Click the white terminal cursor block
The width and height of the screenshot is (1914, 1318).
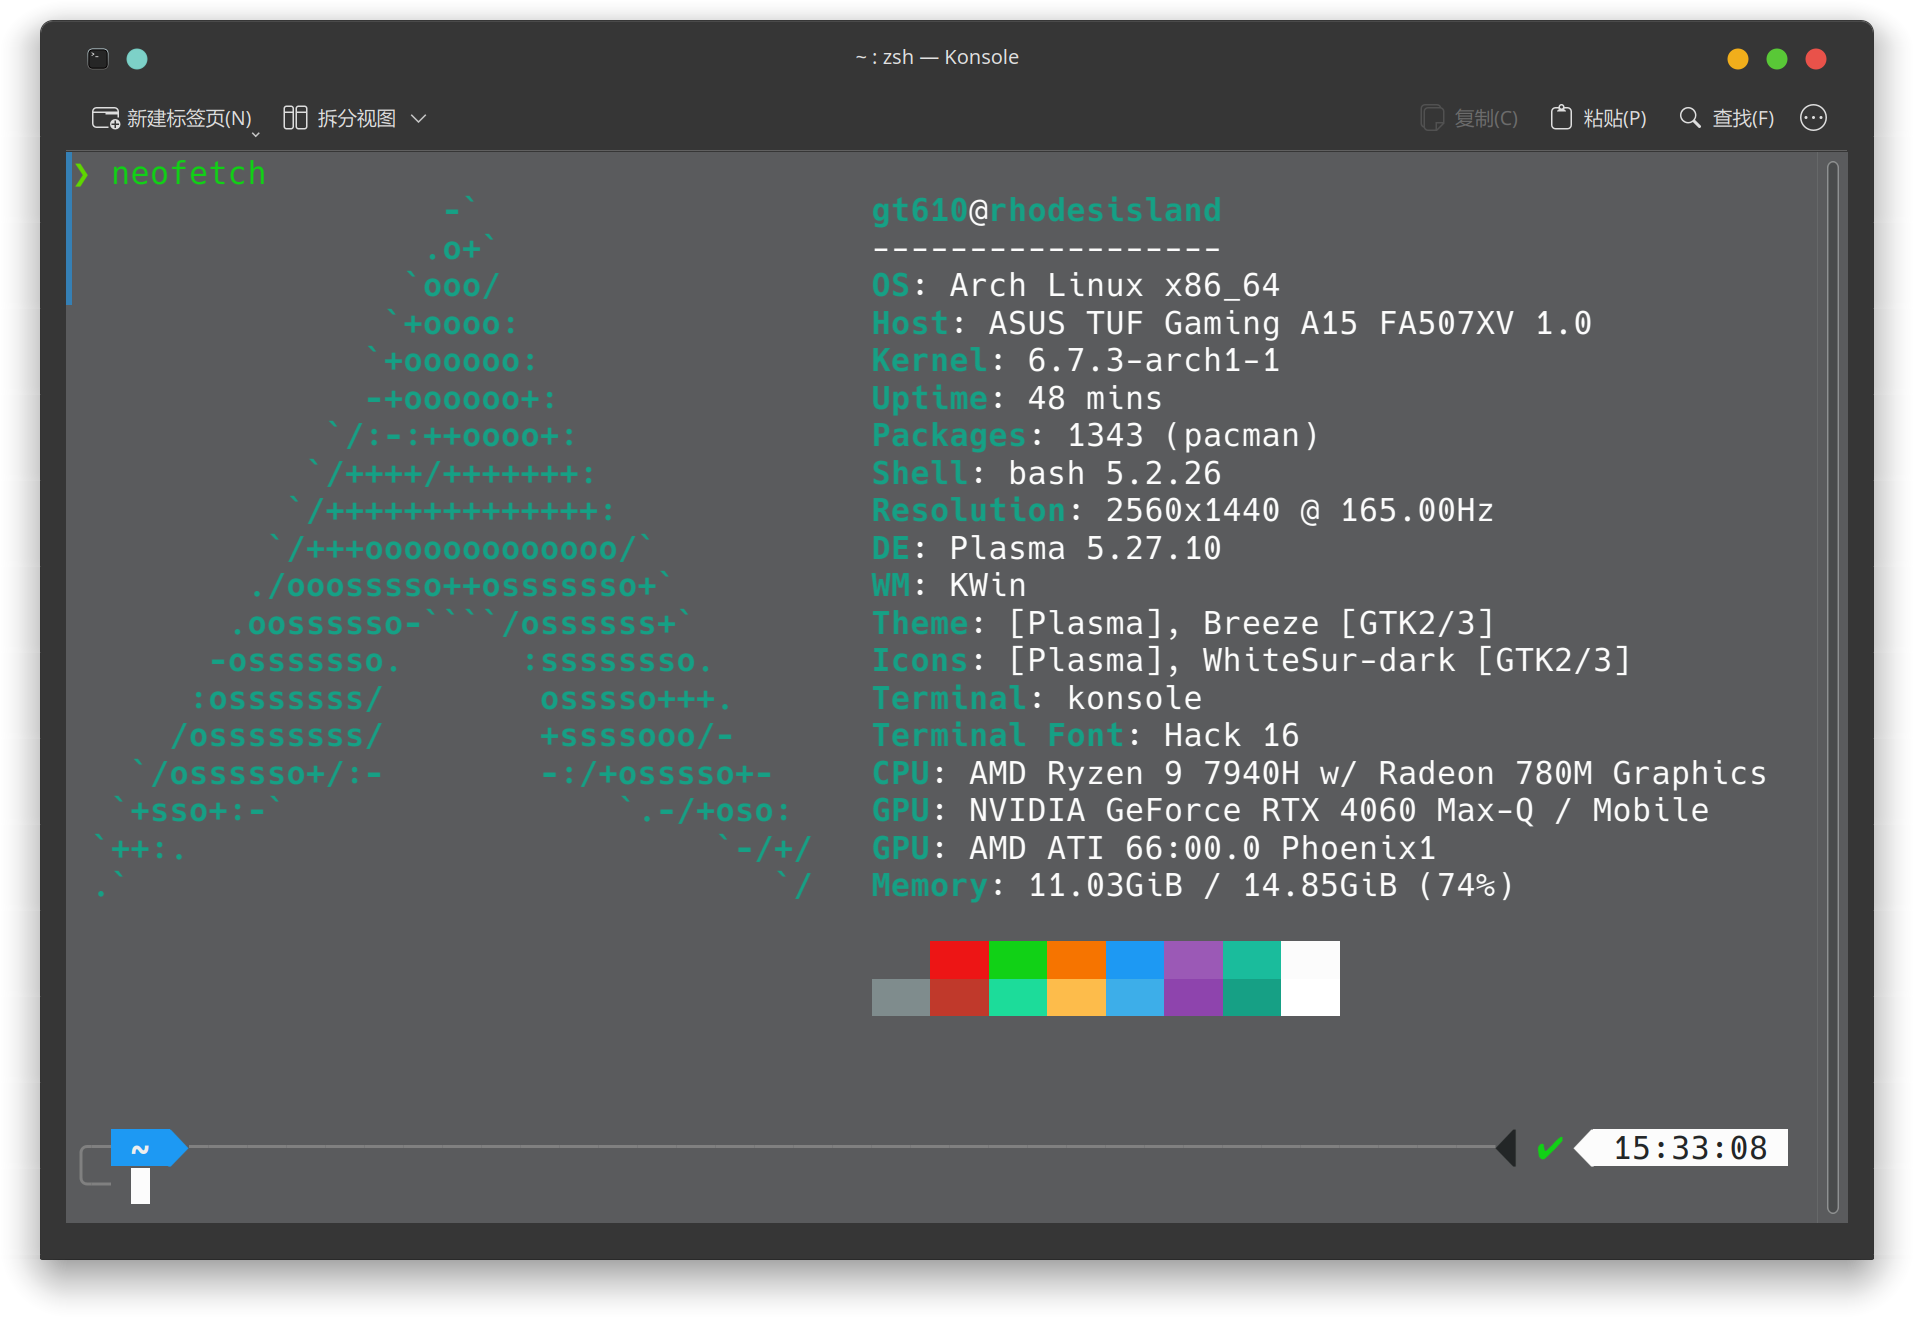tap(140, 1186)
